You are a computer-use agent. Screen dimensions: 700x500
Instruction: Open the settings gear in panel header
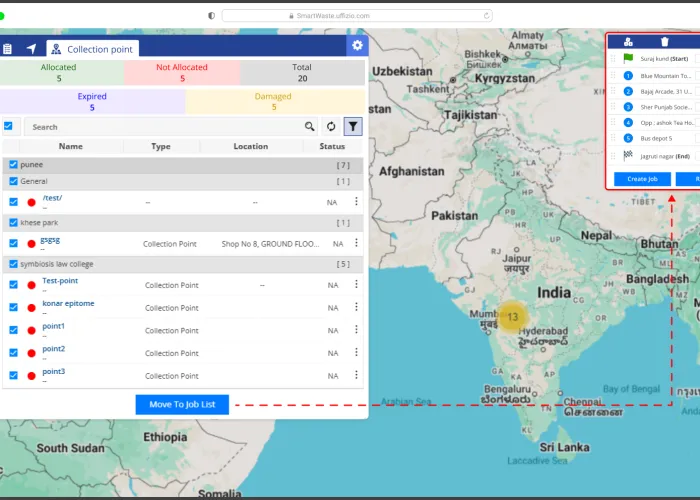(357, 46)
